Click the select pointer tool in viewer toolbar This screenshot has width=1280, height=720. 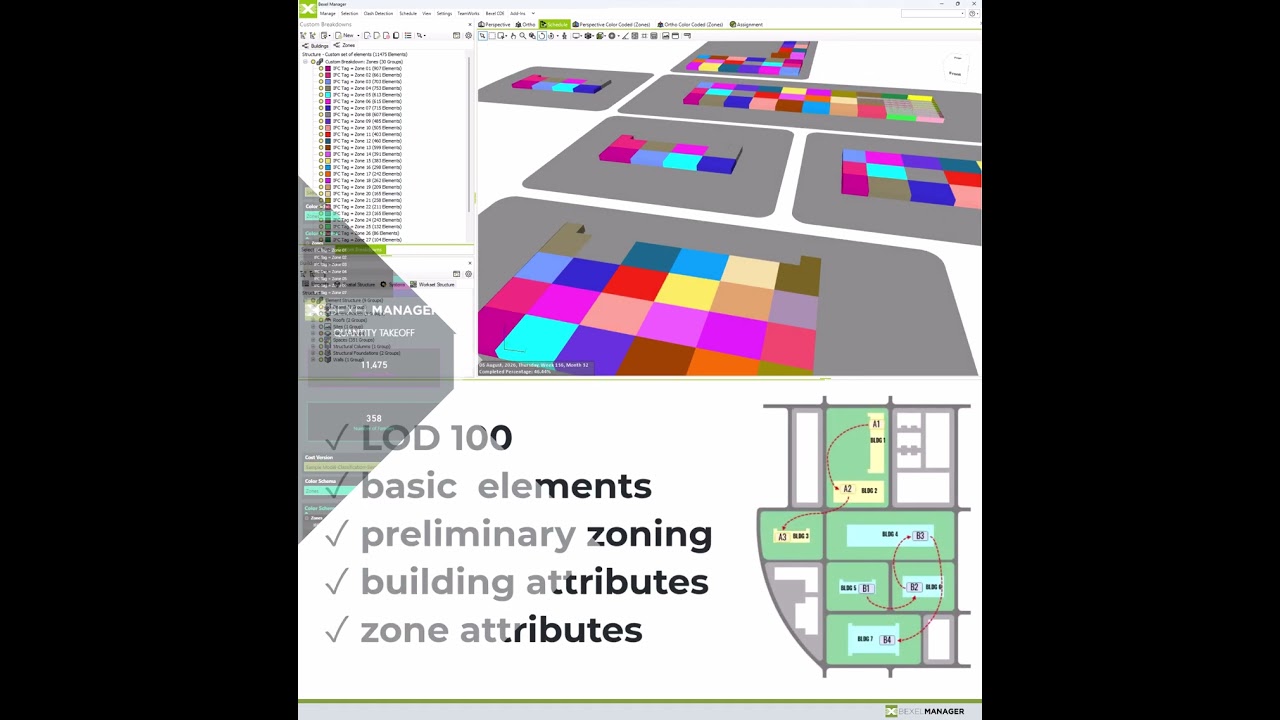[483, 36]
